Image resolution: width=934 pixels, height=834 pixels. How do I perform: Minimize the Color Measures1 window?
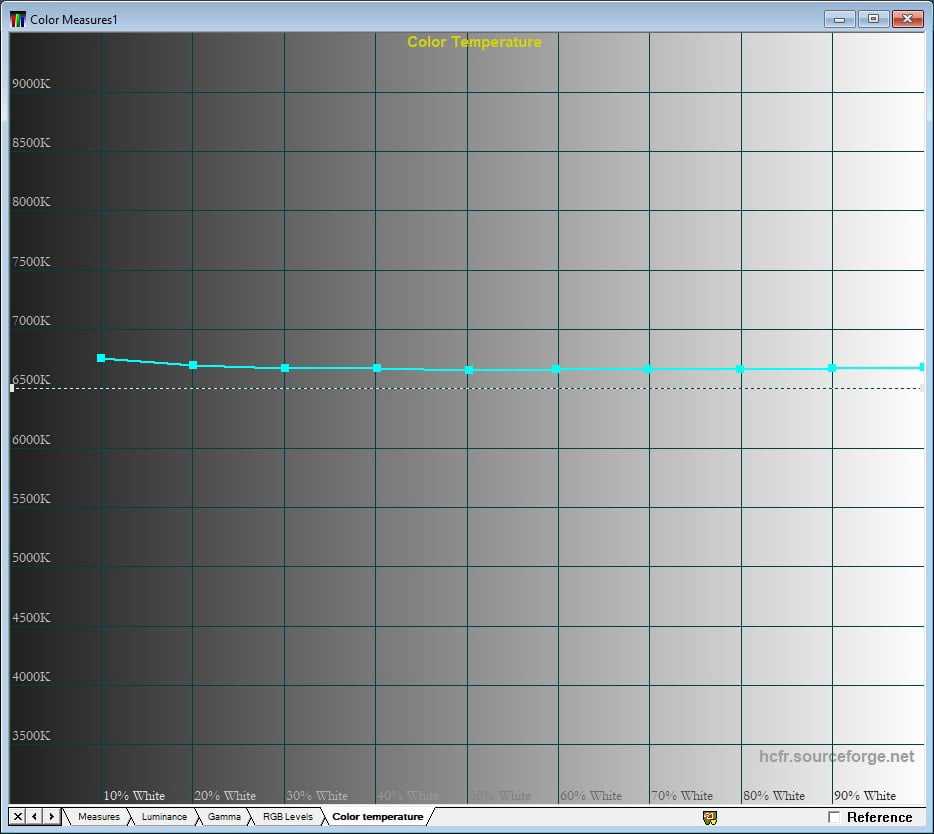[840, 19]
